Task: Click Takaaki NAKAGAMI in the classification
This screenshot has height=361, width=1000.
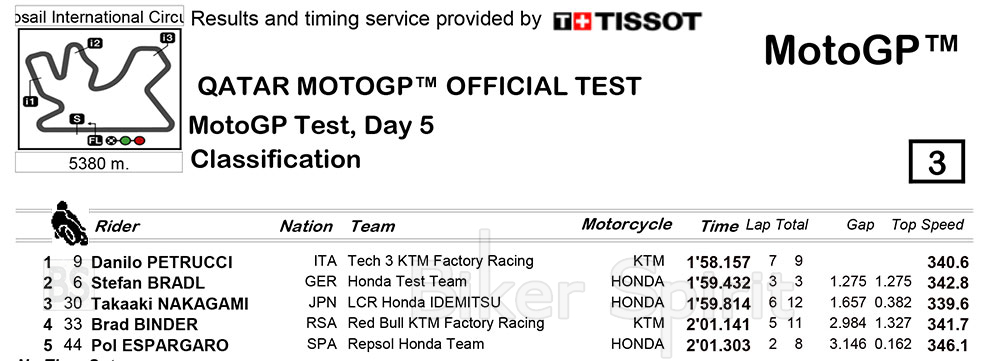Action: (x=170, y=304)
